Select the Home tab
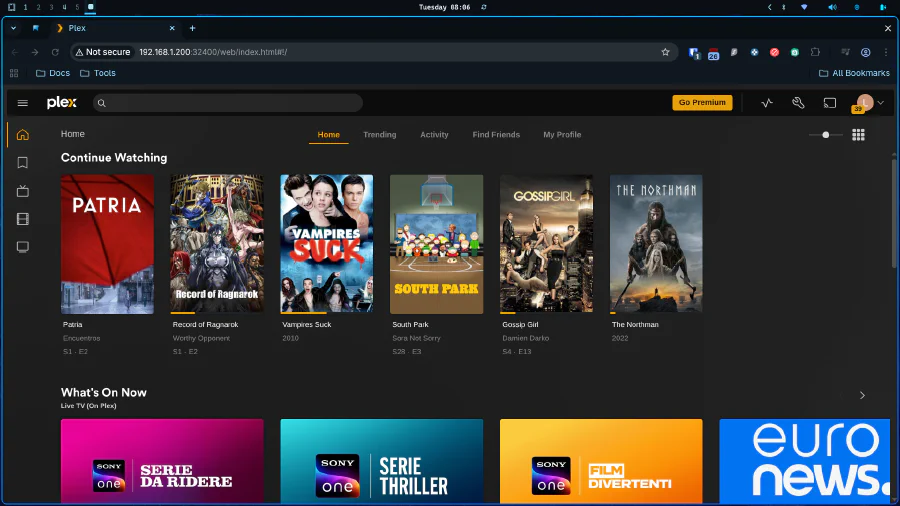The width and height of the screenshot is (900, 506). click(x=328, y=135)
